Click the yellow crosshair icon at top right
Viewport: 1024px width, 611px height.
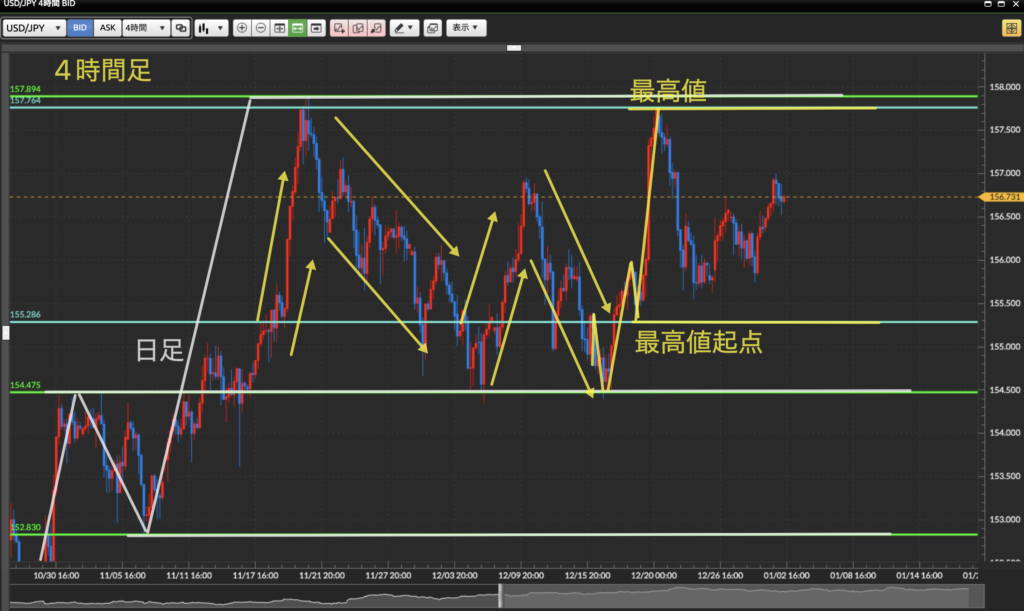tap(1010, 28)
